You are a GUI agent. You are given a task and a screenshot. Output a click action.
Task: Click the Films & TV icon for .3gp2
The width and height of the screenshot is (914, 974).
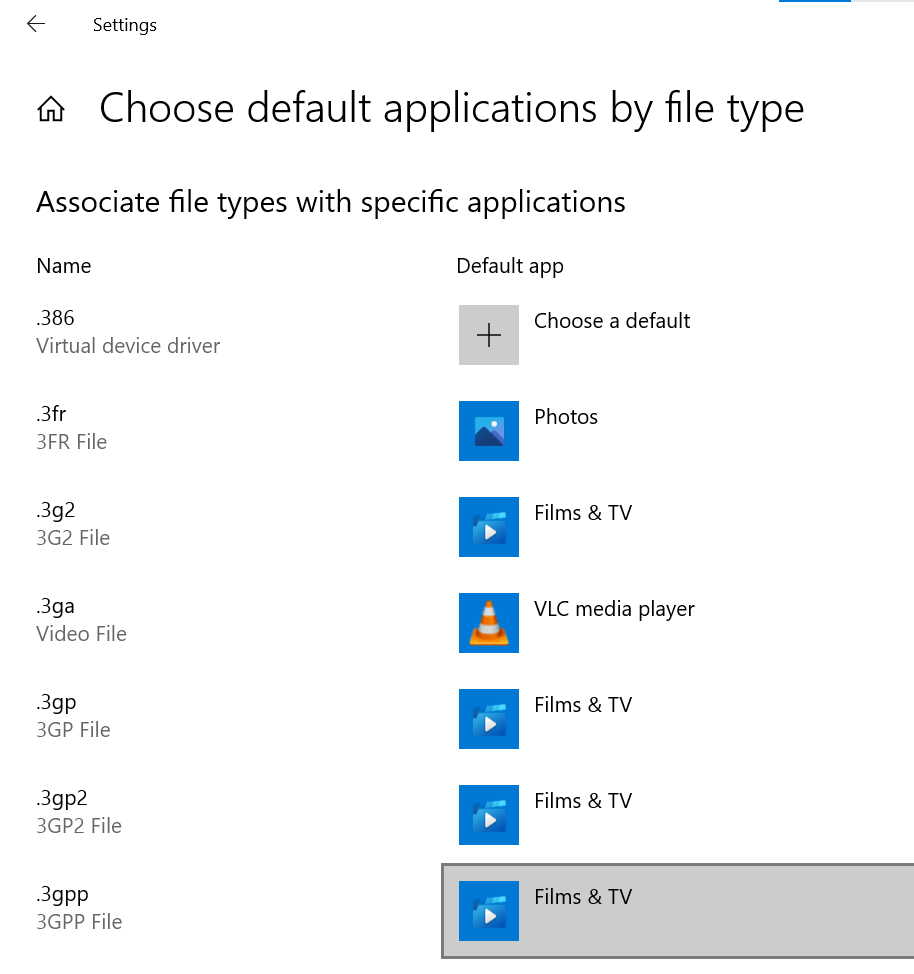point(489,815)
